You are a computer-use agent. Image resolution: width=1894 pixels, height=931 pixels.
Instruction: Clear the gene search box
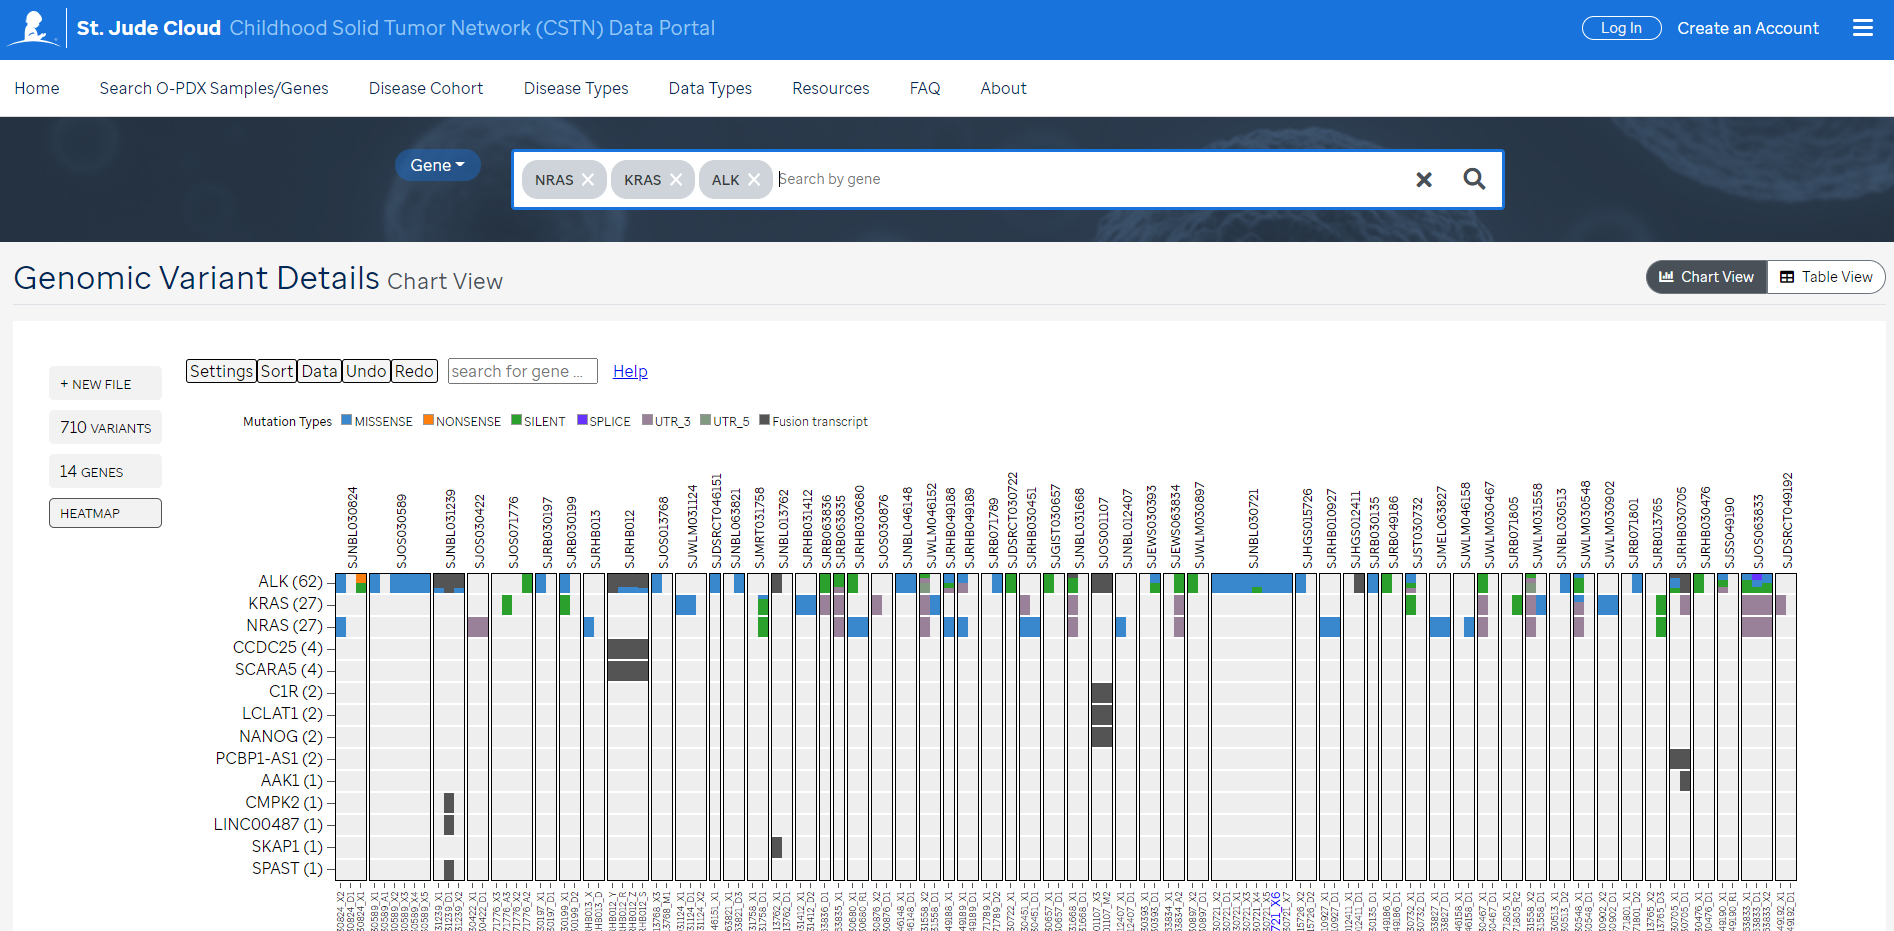(x=1424, y=179)
